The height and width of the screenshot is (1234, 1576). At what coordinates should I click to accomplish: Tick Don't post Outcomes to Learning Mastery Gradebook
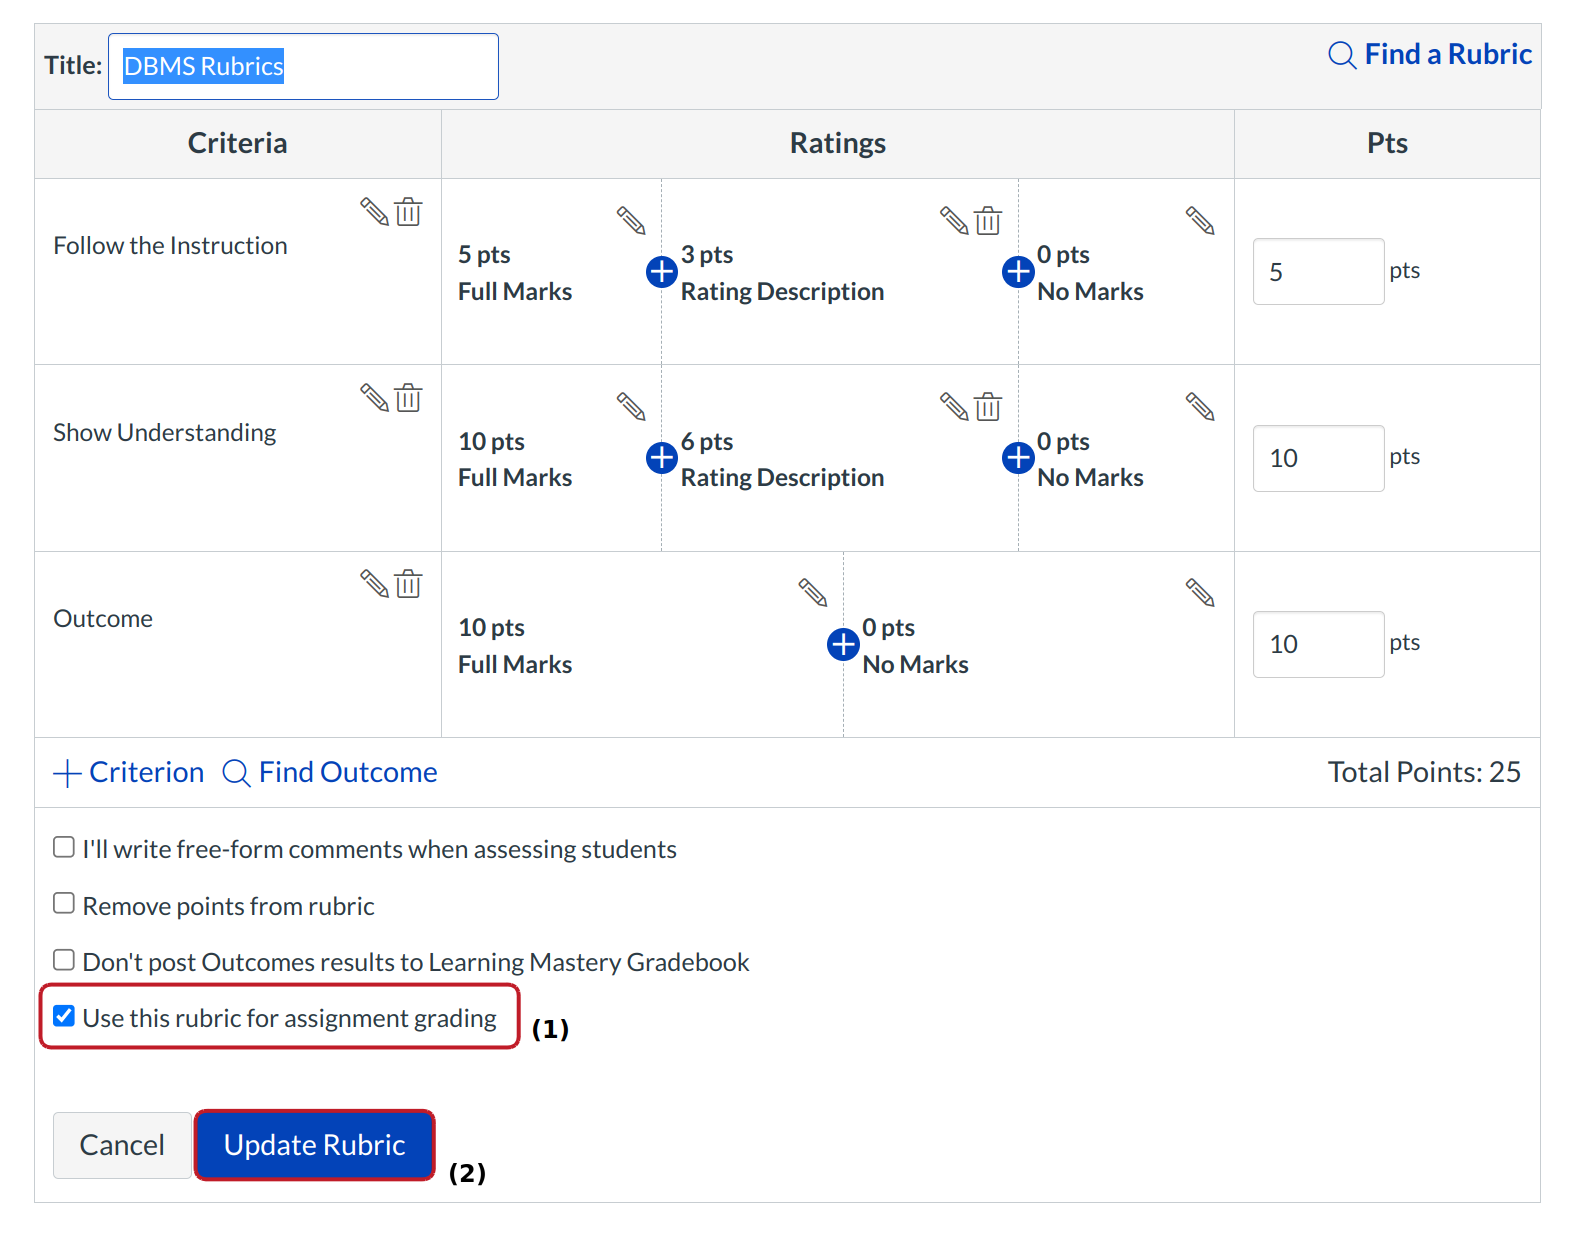pos(64,960)
